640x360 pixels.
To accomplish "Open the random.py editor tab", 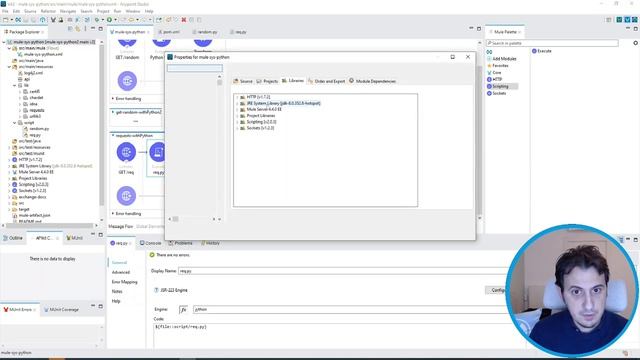I will coord(207,32).
